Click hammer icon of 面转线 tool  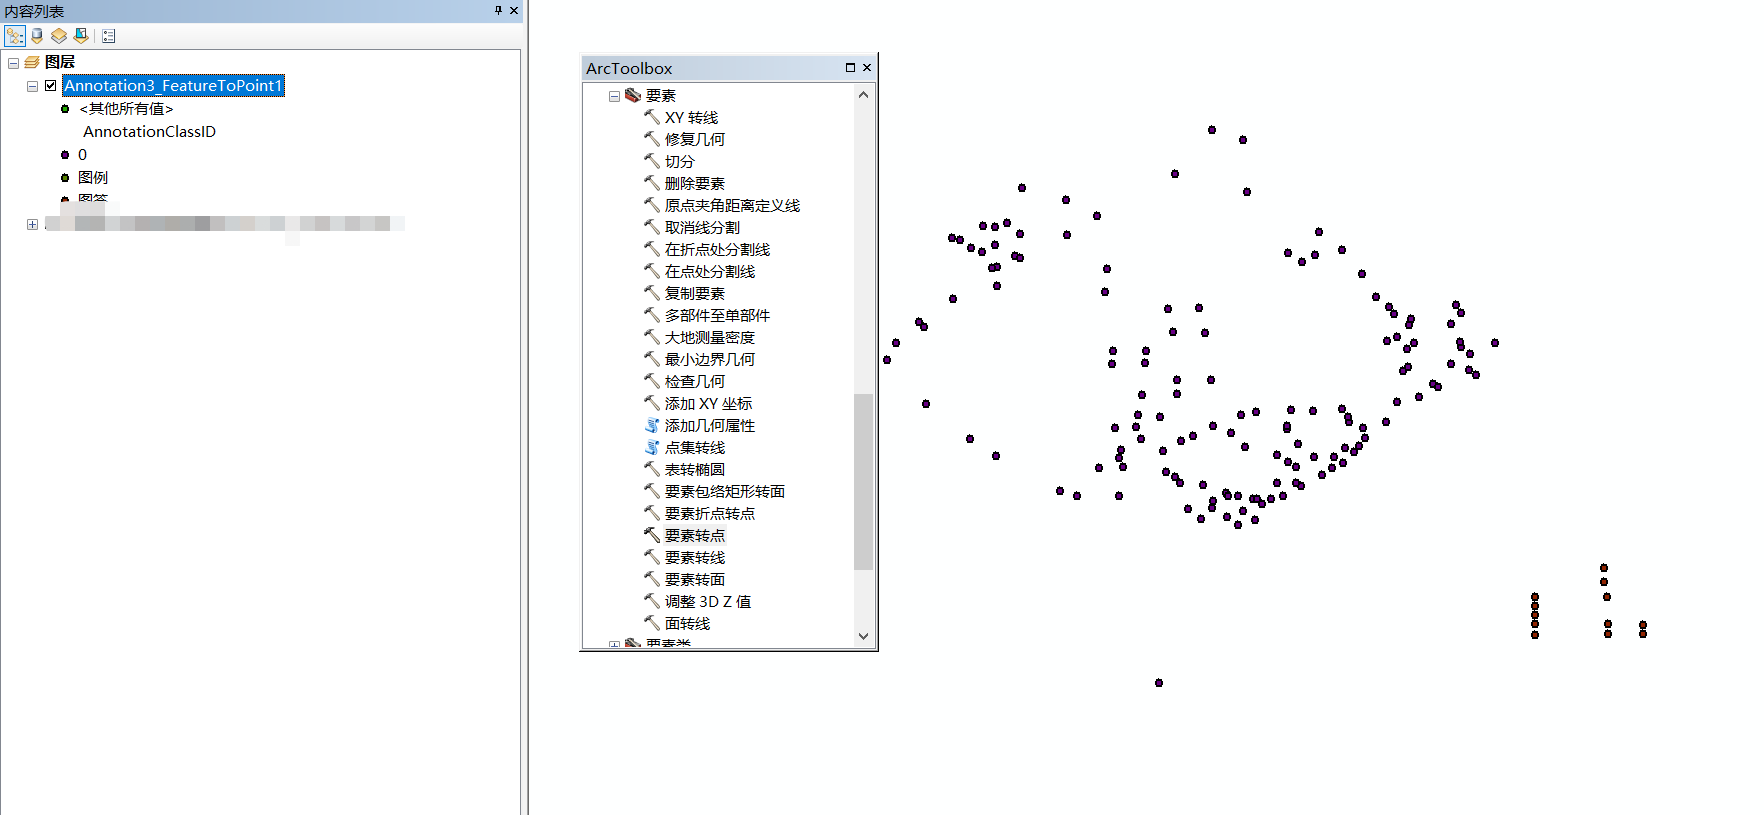coord(652,623)
